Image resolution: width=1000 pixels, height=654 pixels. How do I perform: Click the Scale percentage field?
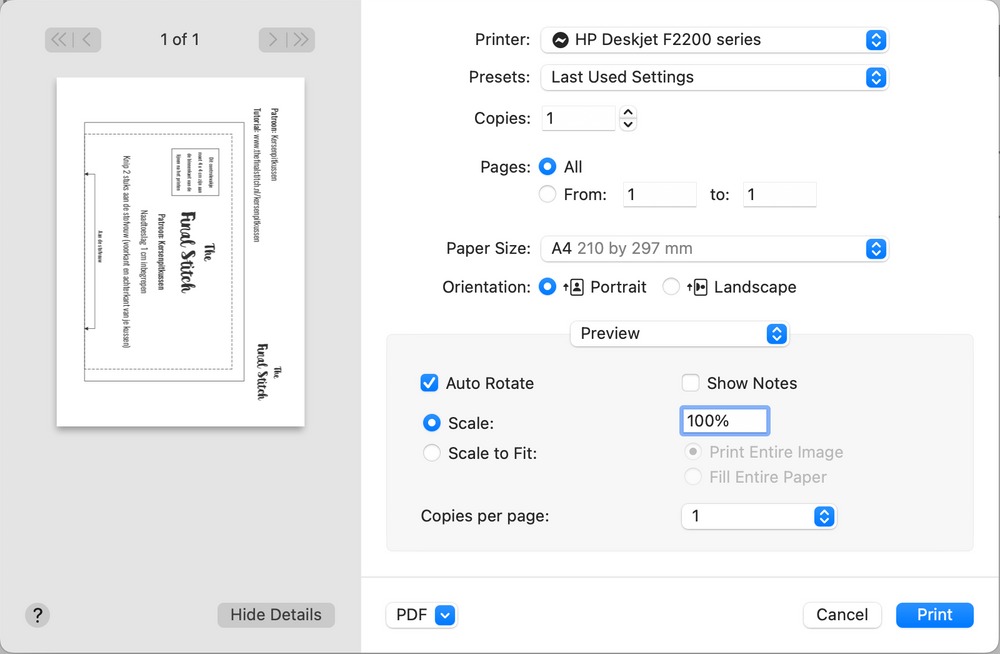coord(724,421)
